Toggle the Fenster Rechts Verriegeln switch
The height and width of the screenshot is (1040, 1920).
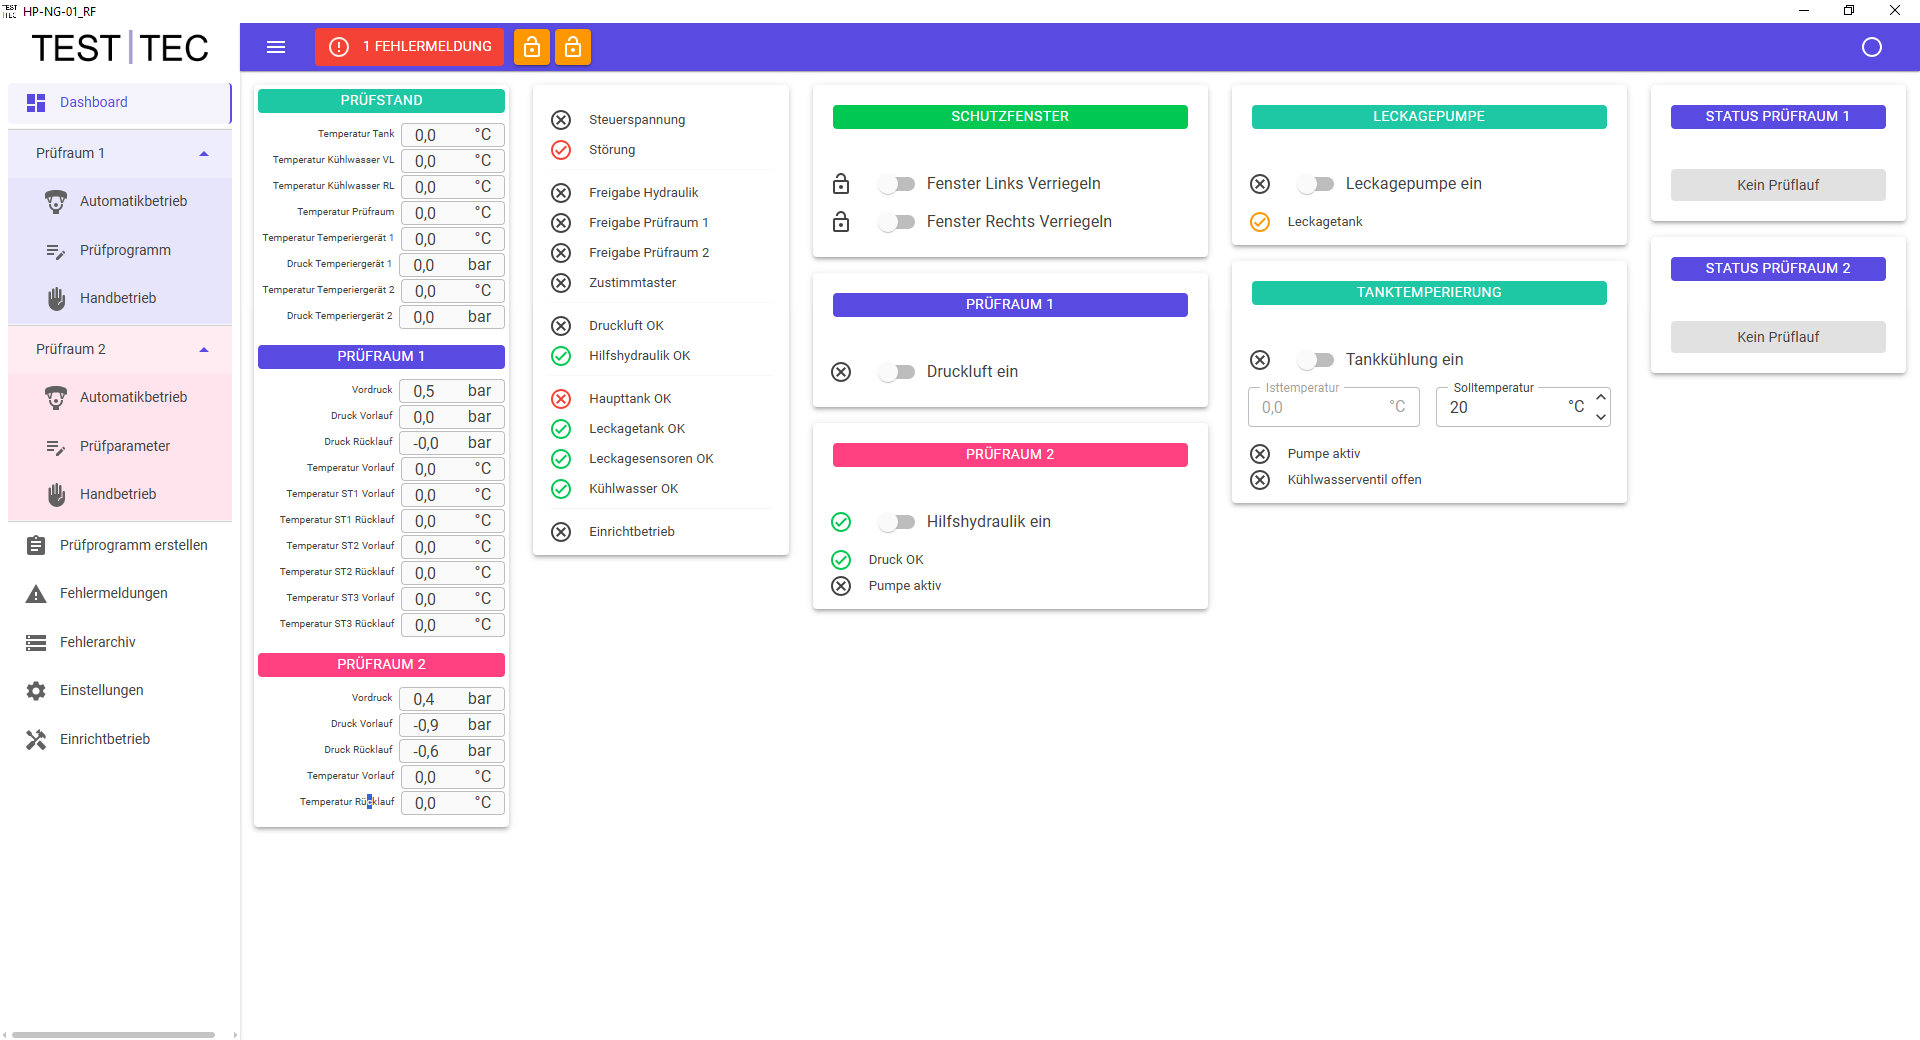[x=897, y=222]
